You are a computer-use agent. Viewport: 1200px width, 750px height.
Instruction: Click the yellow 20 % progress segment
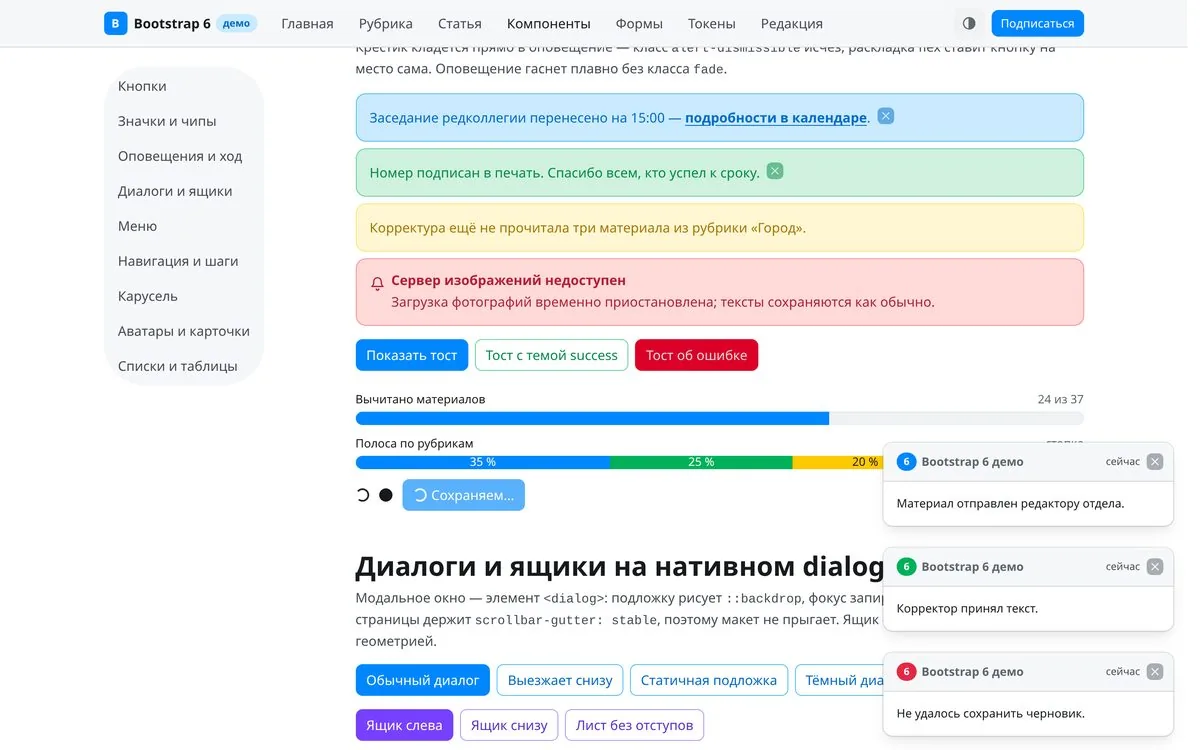tap(838, 462)
